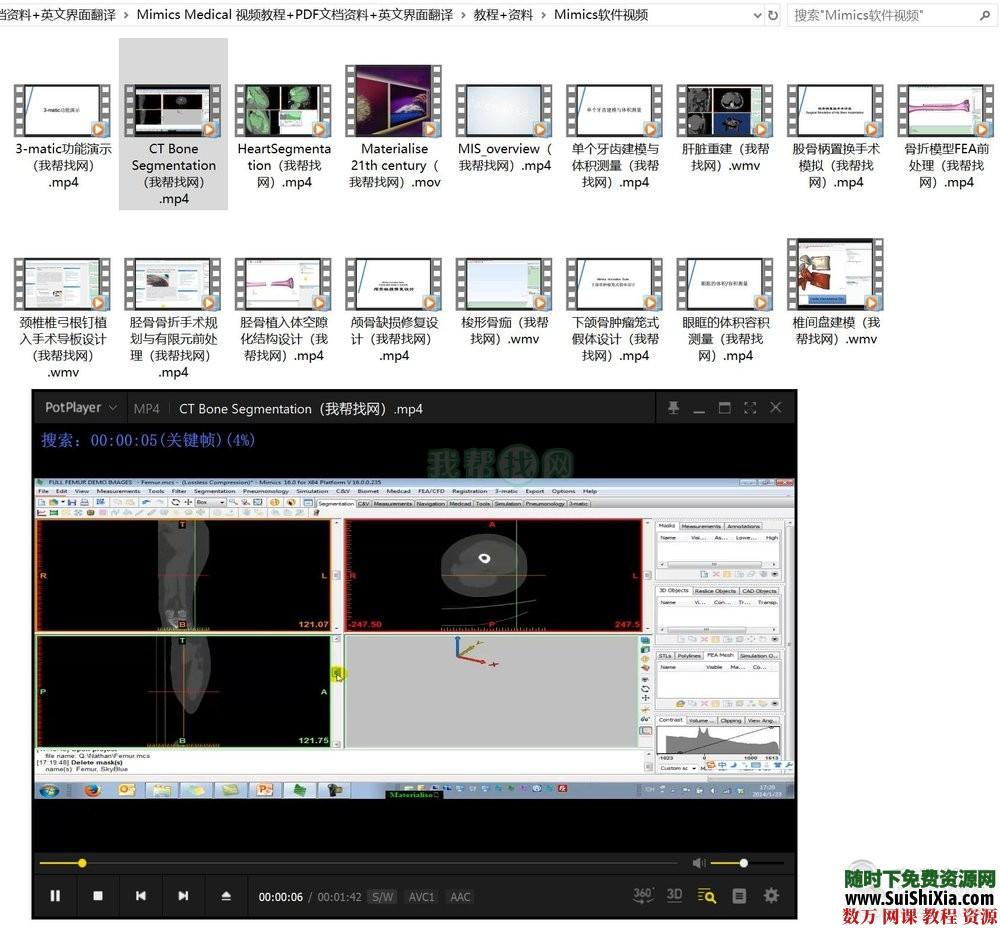Pause the video in PotPlayer
The height and width of the screenshot is (929, 1000).
tap(55, 896)
